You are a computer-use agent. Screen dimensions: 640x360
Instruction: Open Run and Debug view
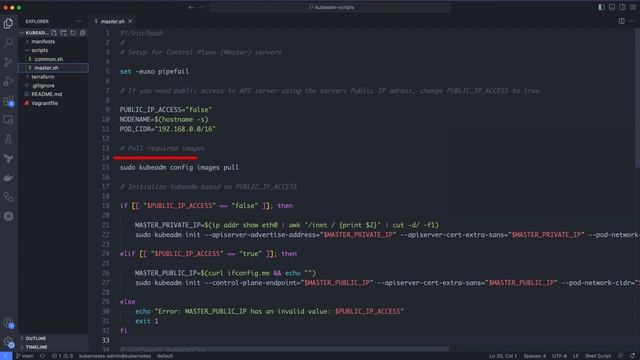pos(8,81)
